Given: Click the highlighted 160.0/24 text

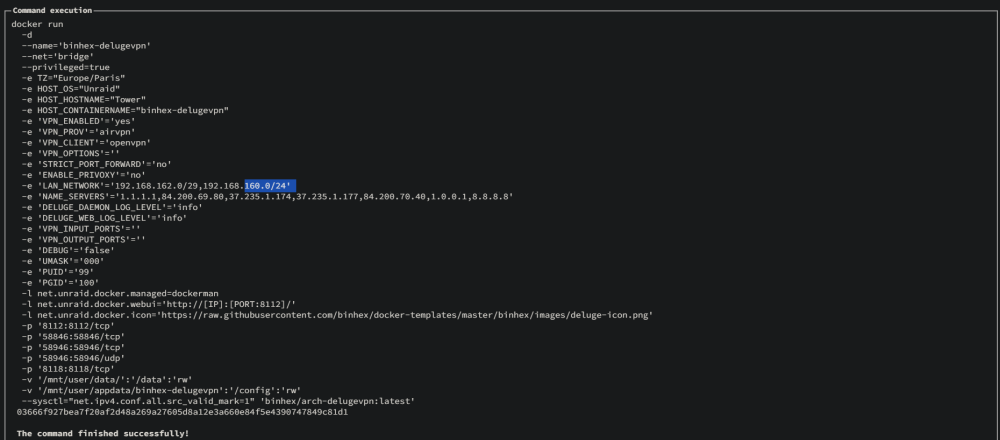Looking at the screenshot, I should [270, 186].
